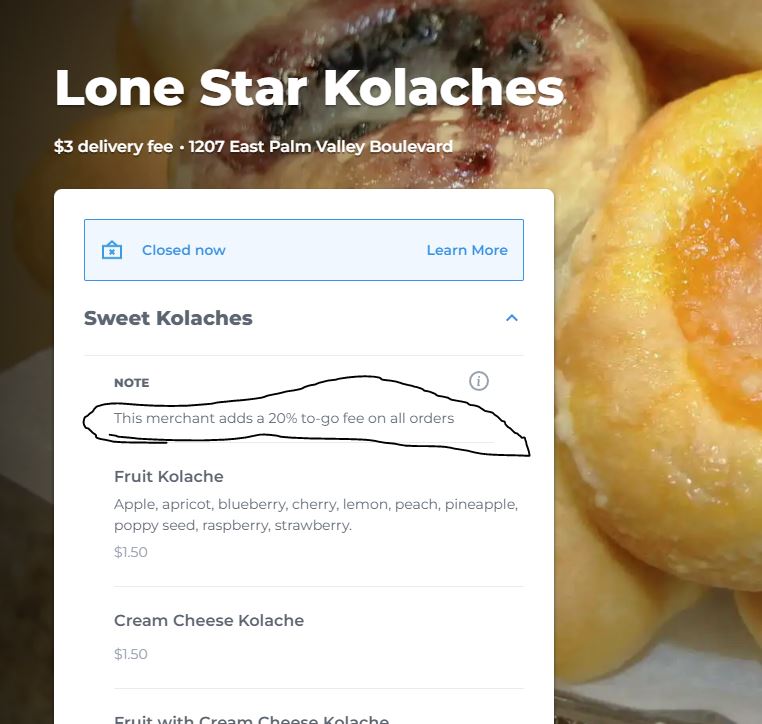
Task: Select the Cream Cheese Kolache item
Action: tap(209, 620)
